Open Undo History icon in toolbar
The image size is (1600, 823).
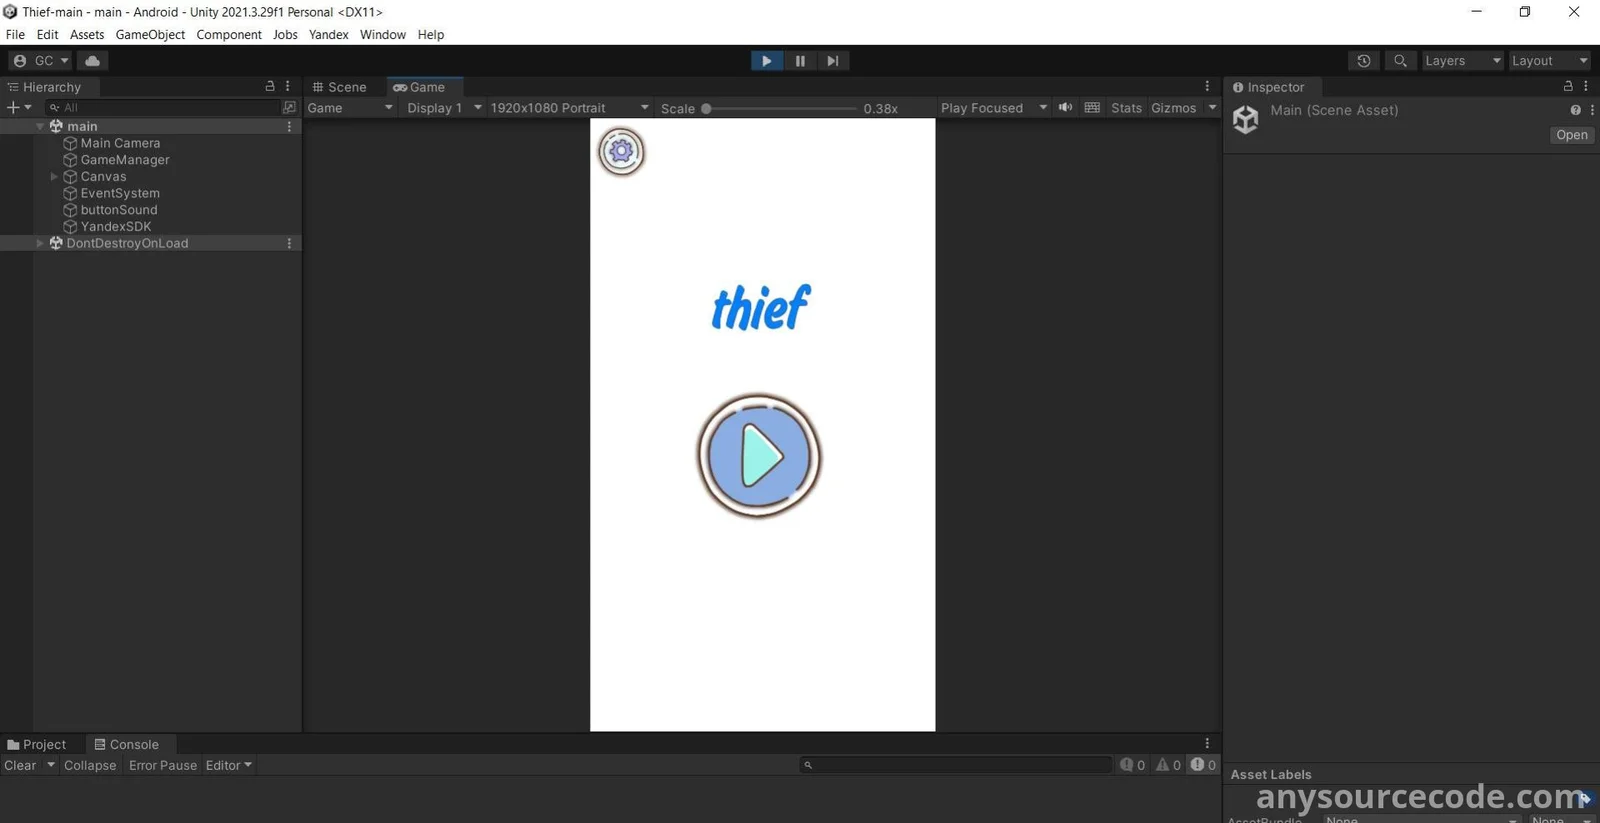[1363, 61]
